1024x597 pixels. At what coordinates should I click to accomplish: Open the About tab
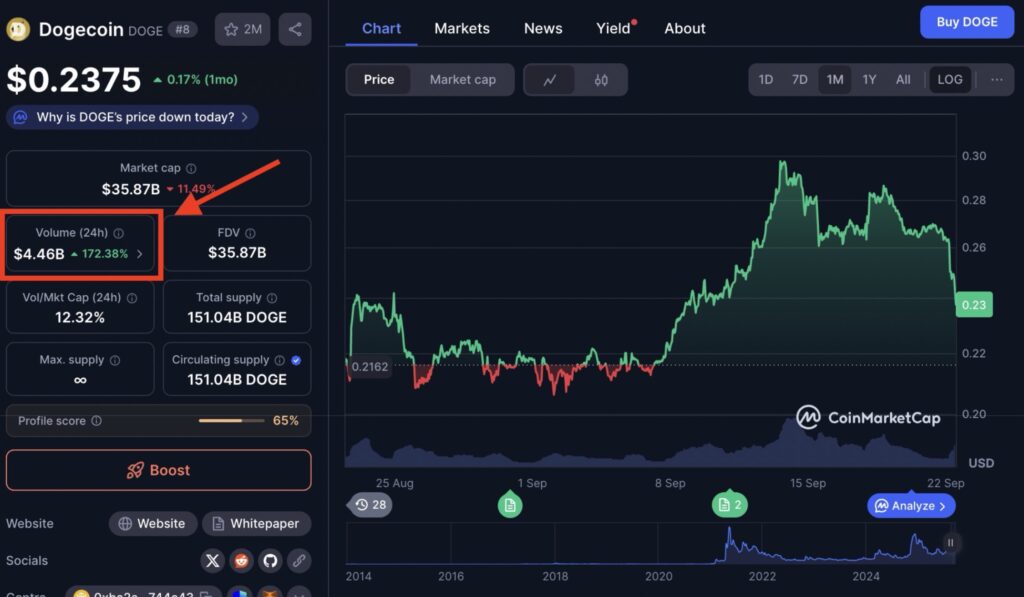coord(684,29)
